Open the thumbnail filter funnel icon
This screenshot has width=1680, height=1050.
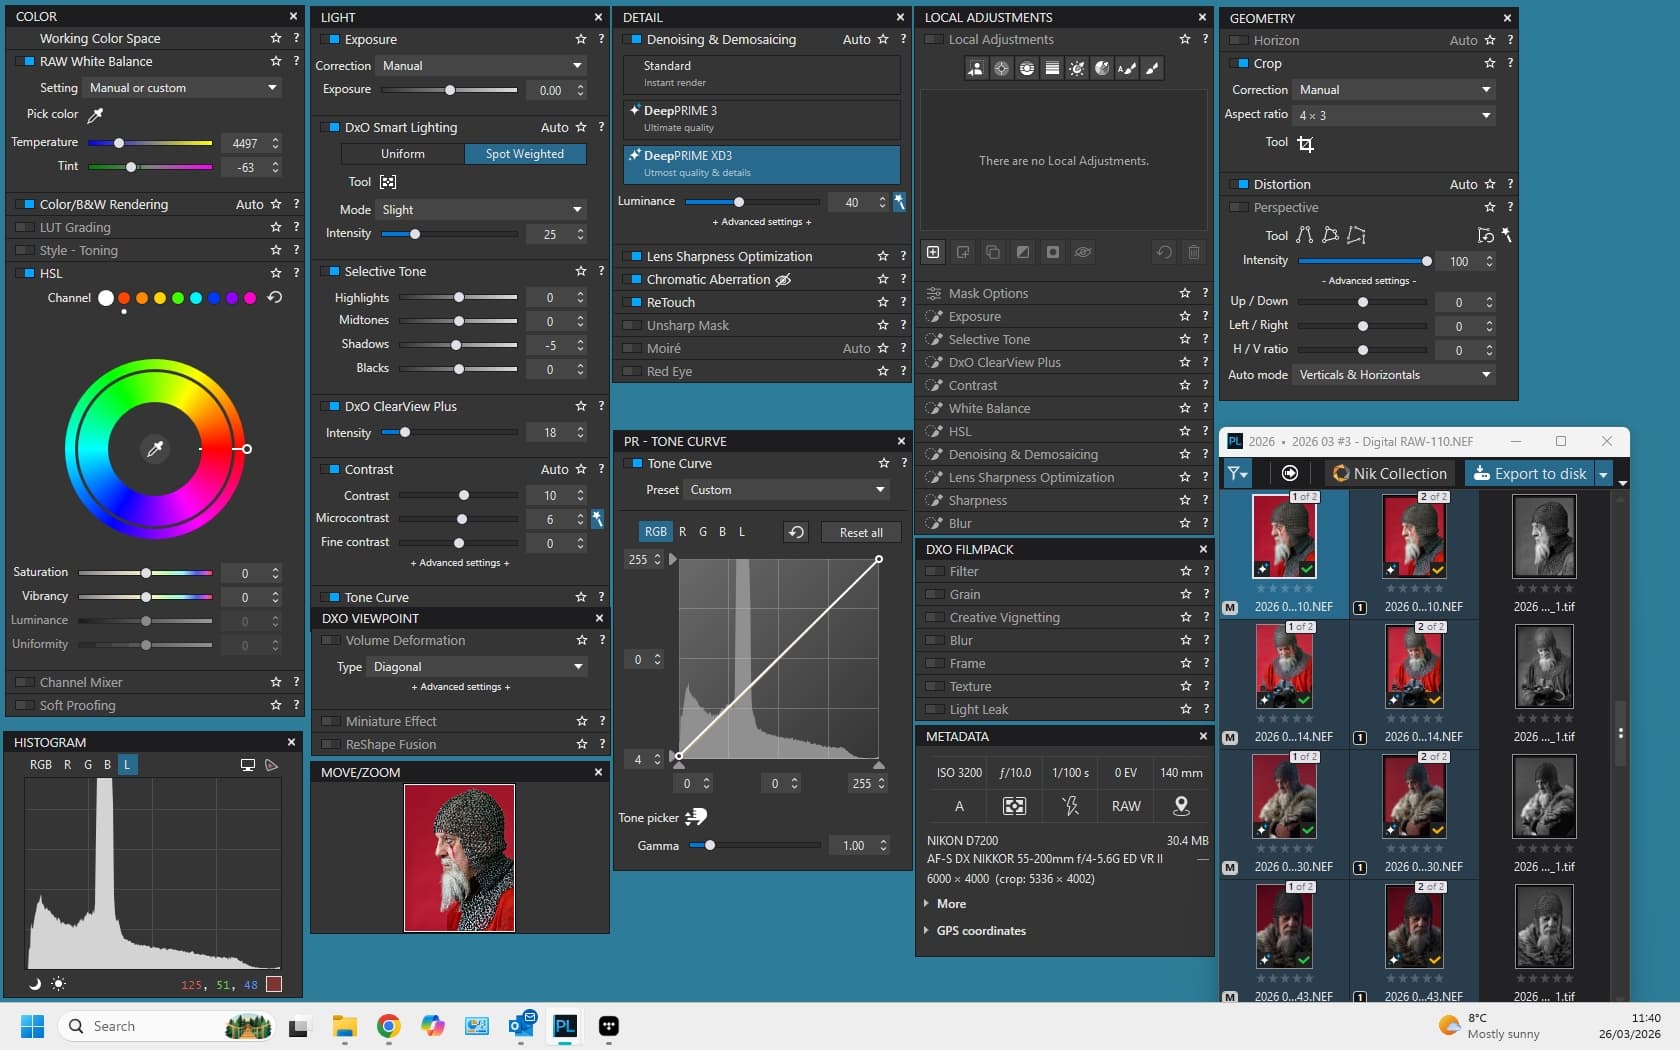1237,474
